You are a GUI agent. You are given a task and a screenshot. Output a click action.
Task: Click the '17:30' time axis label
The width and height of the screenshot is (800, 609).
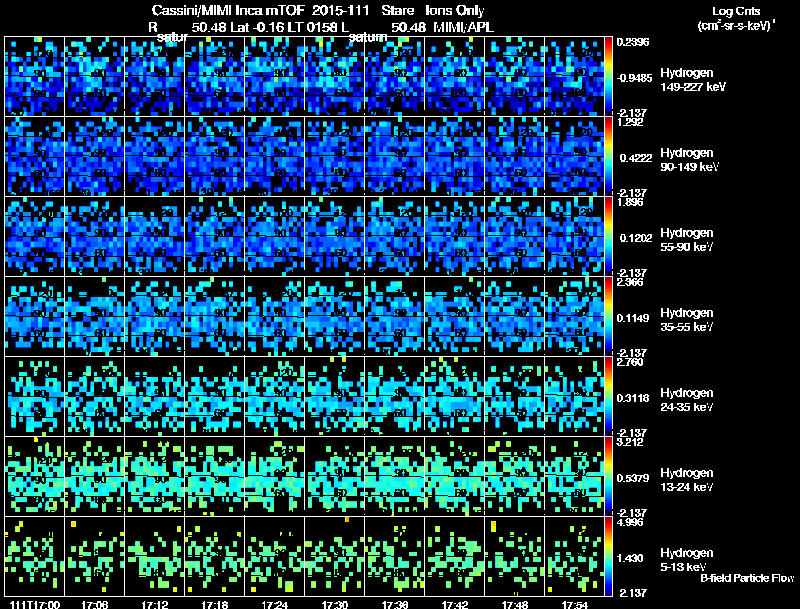point(335,604)
